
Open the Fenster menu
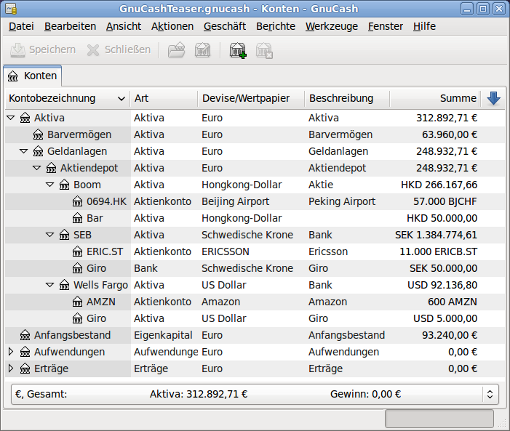click(385, 26)
